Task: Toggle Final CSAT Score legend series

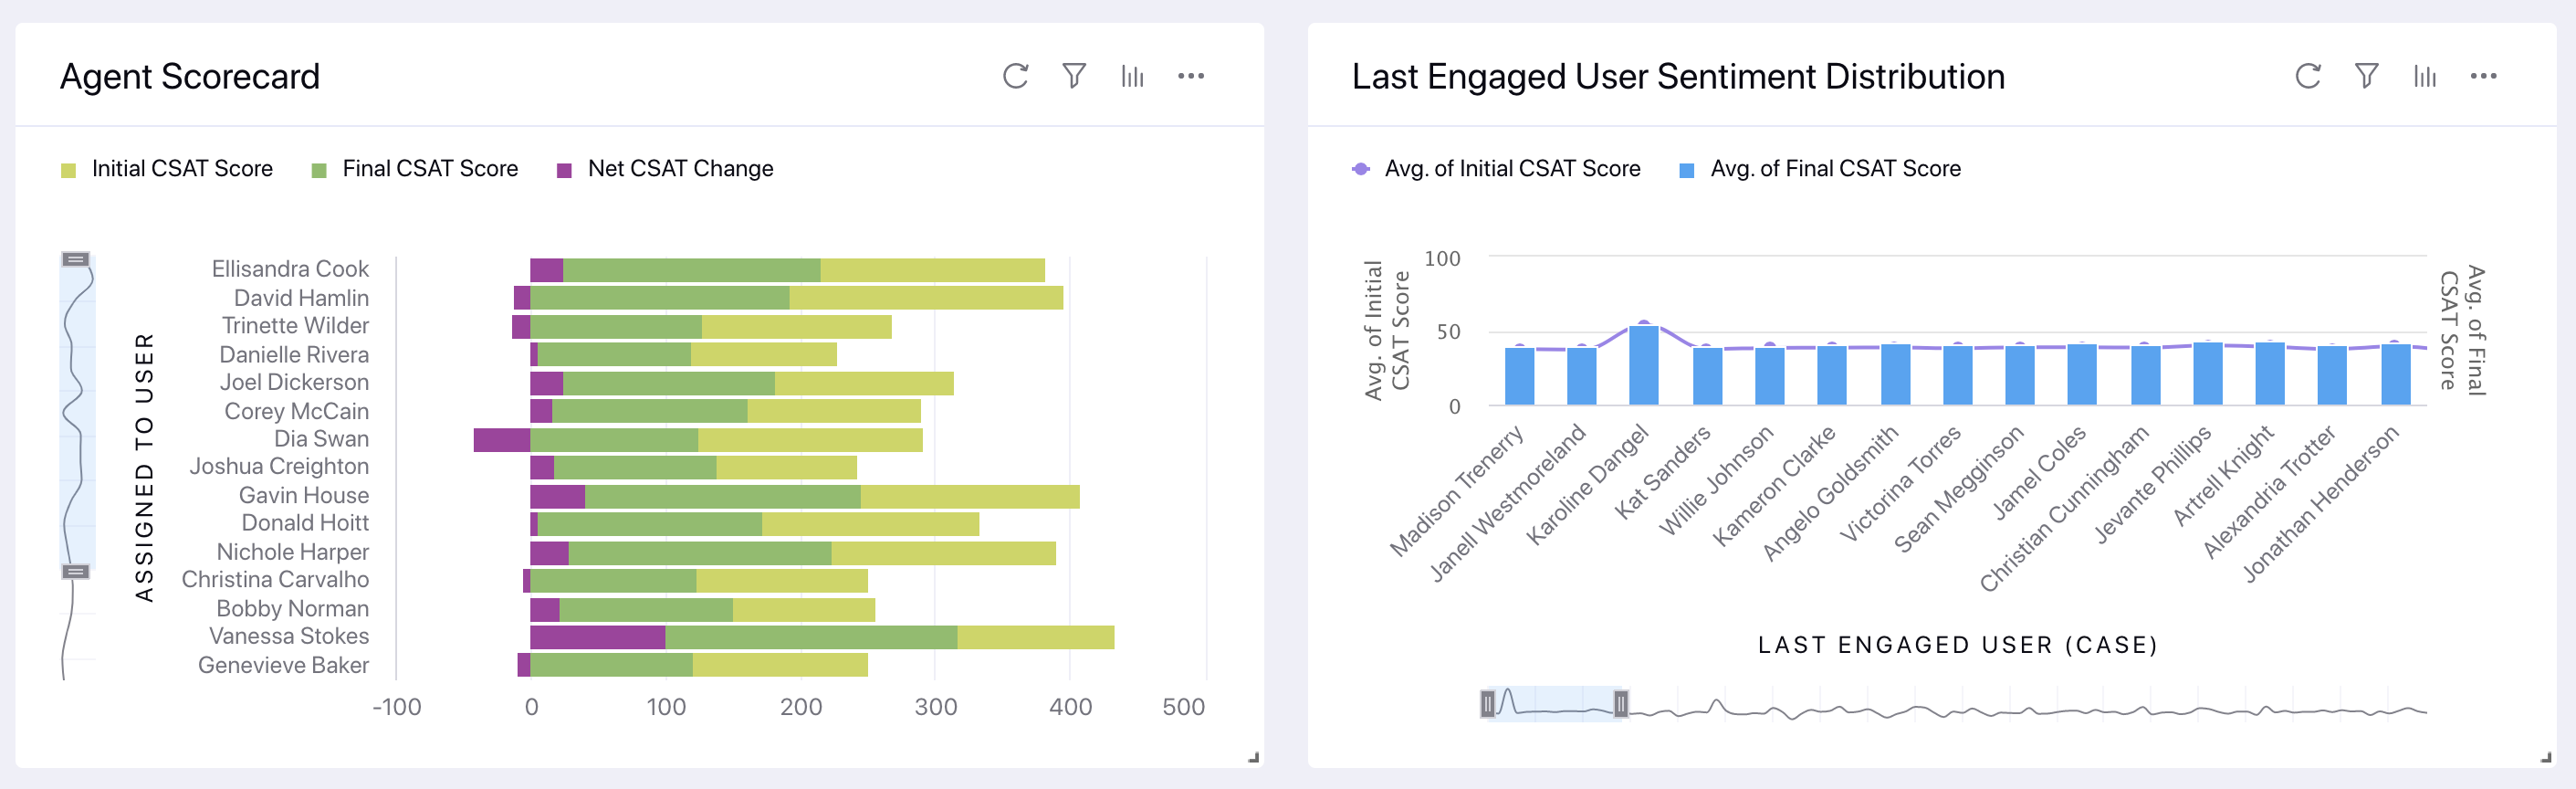Action: pos(415,169)
